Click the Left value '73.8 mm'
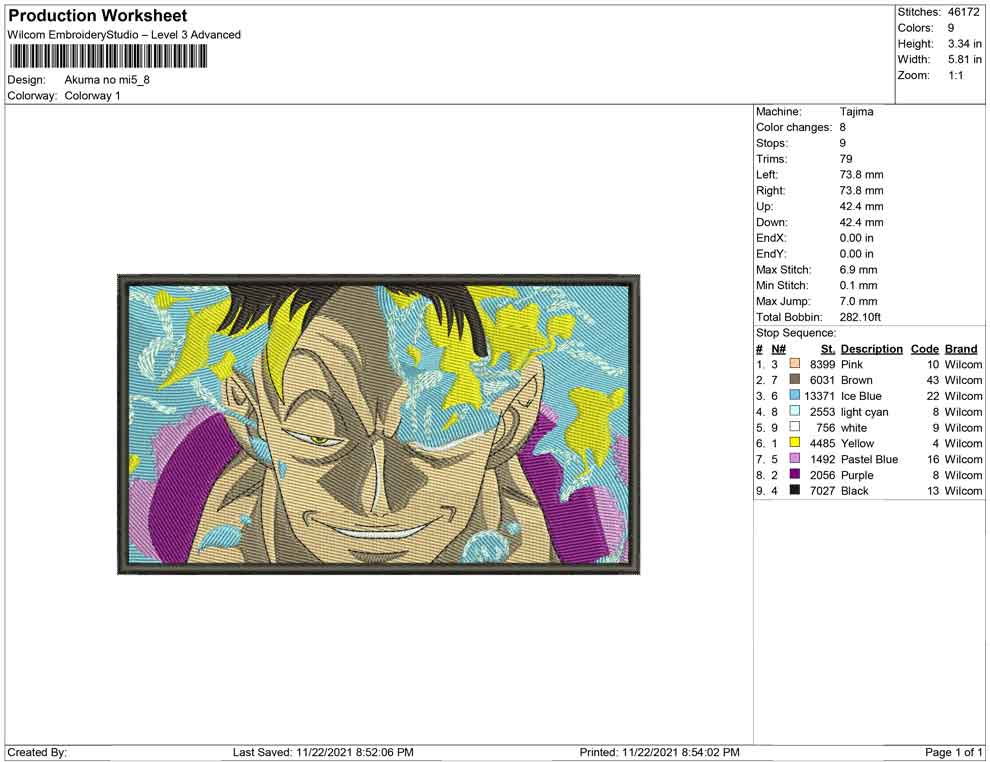Image resolution: width=990 pixels, height=762 pixels. 861,175
